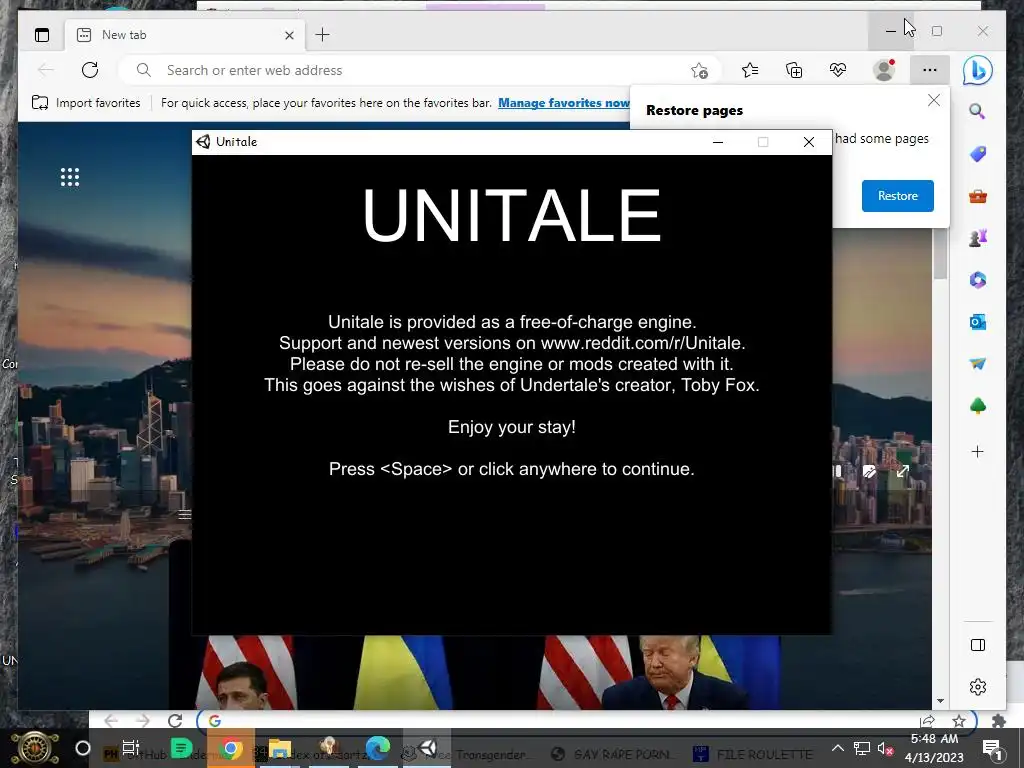Dismiss the Restore pages popup
The width and height of the screenshot is (1024, 768).
(x=934, y=100)
